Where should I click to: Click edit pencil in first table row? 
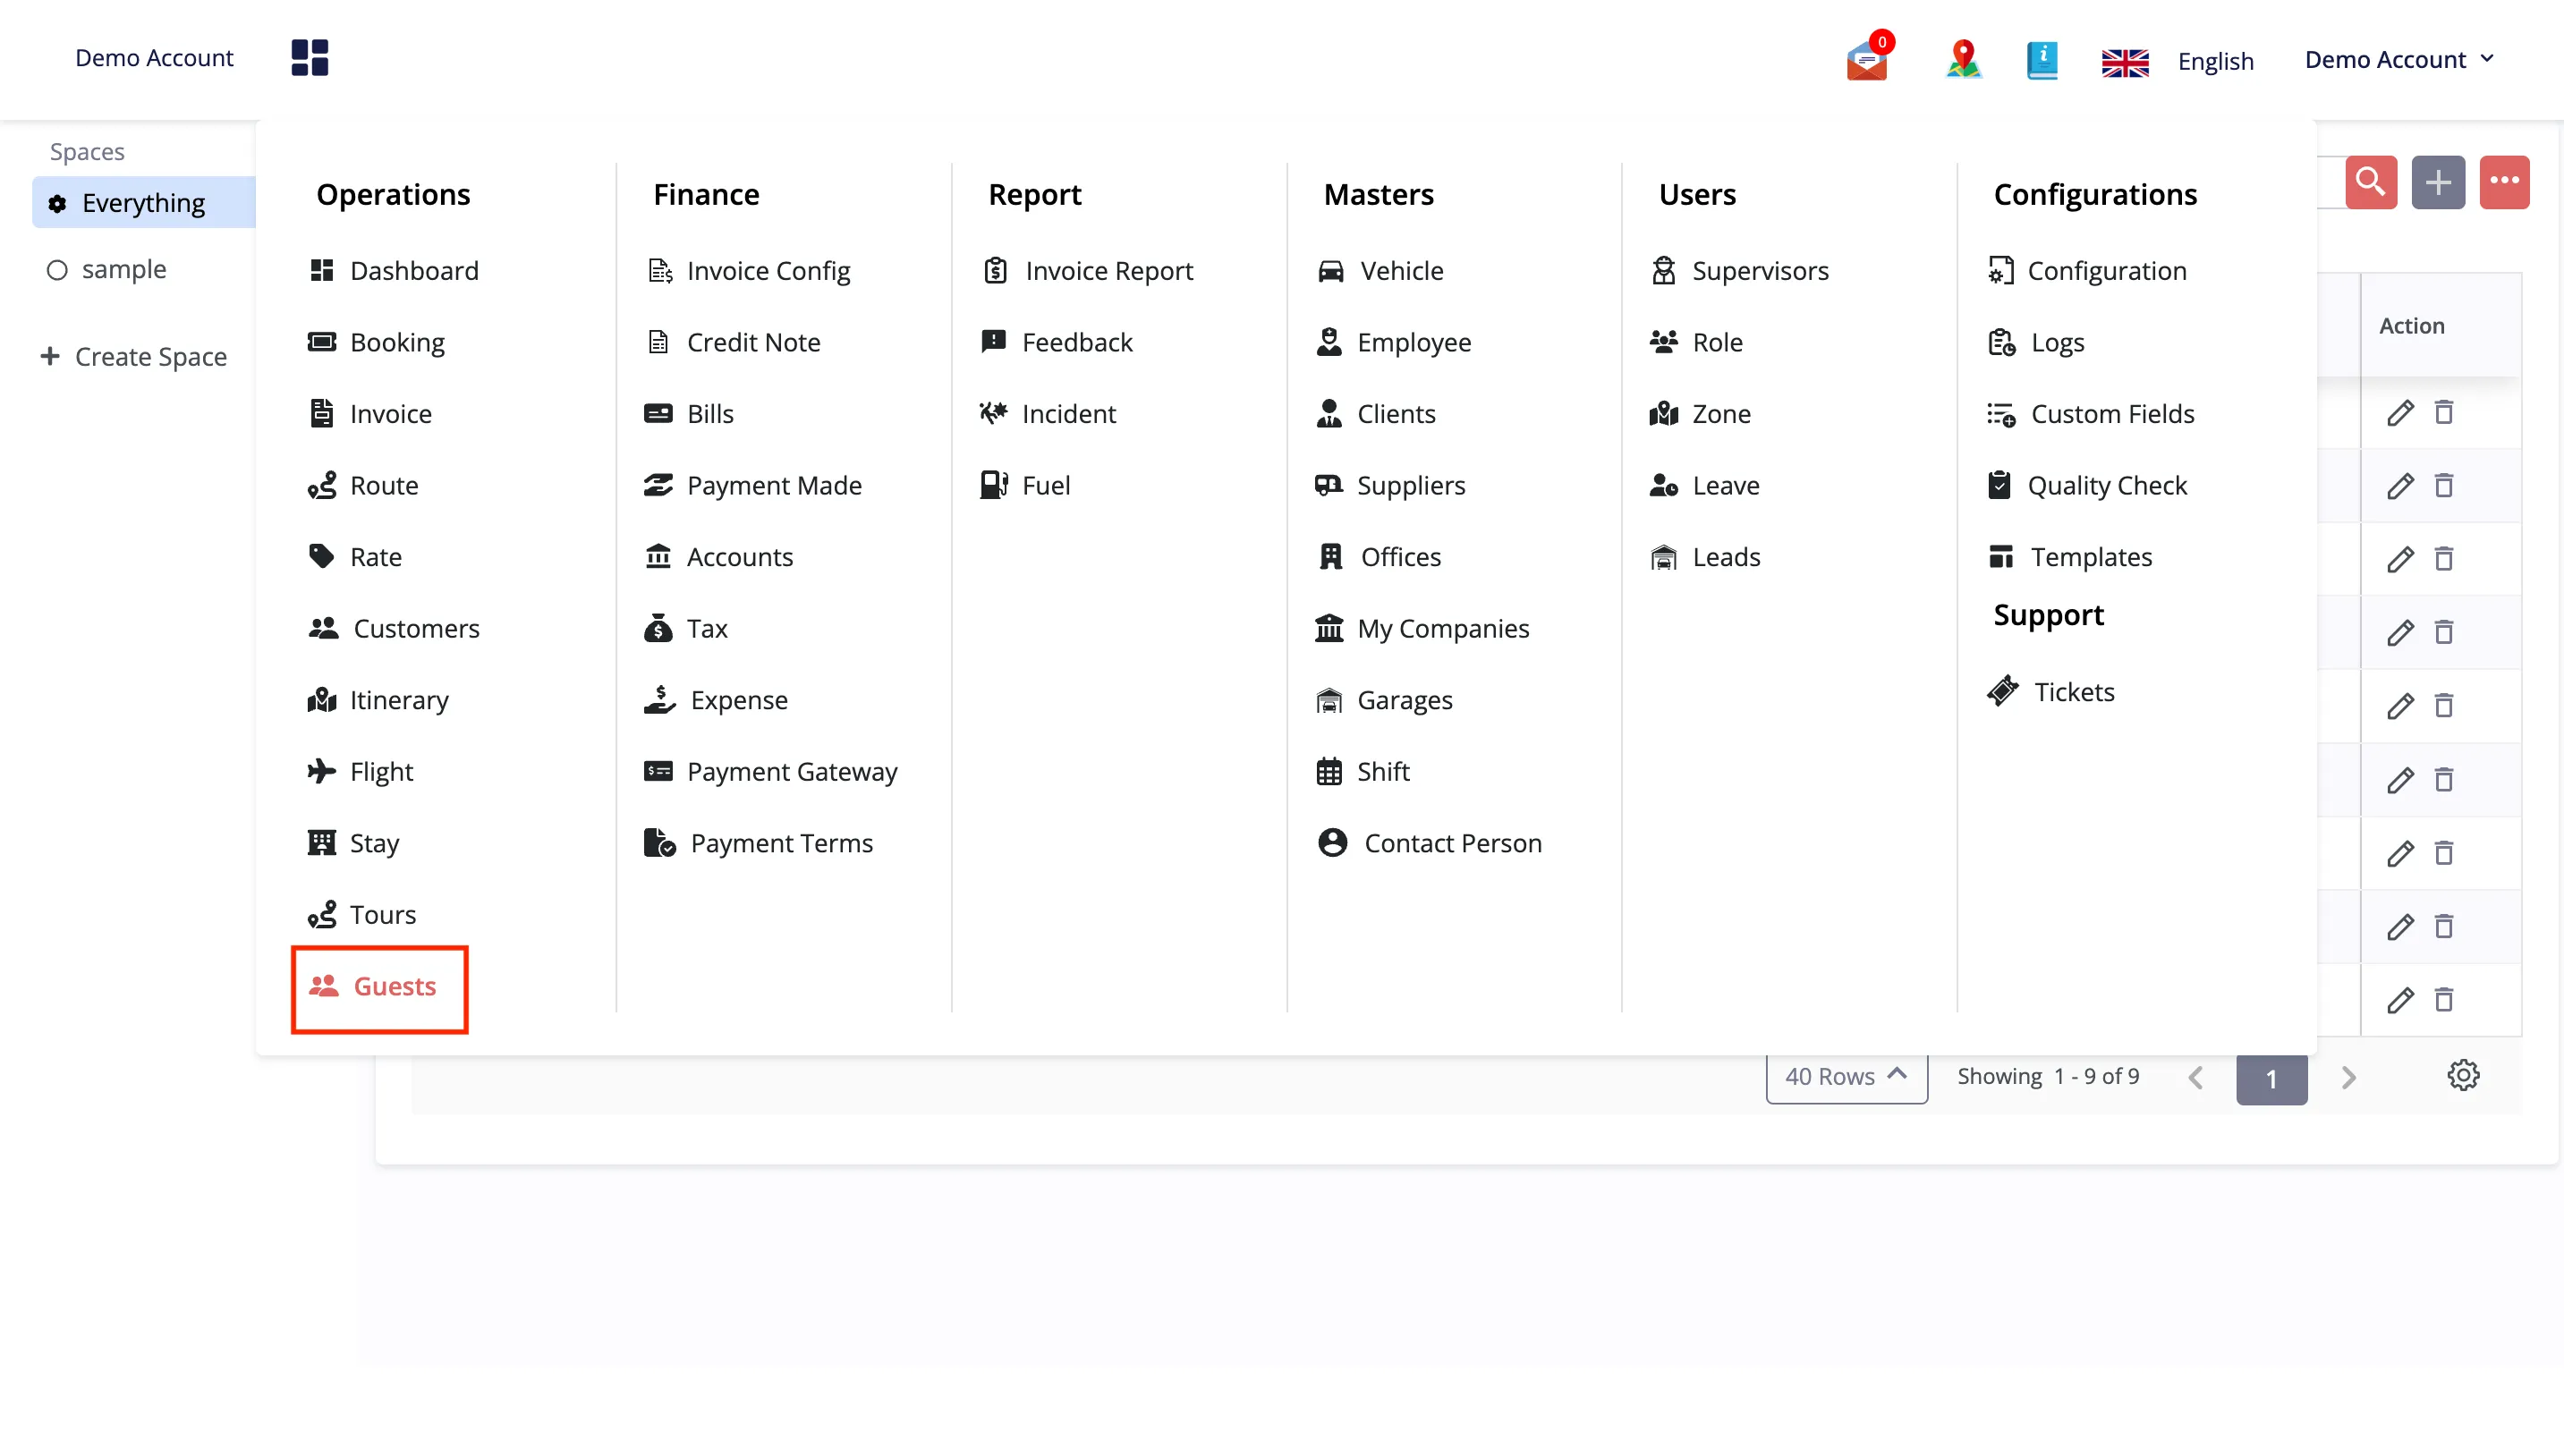2400,413
